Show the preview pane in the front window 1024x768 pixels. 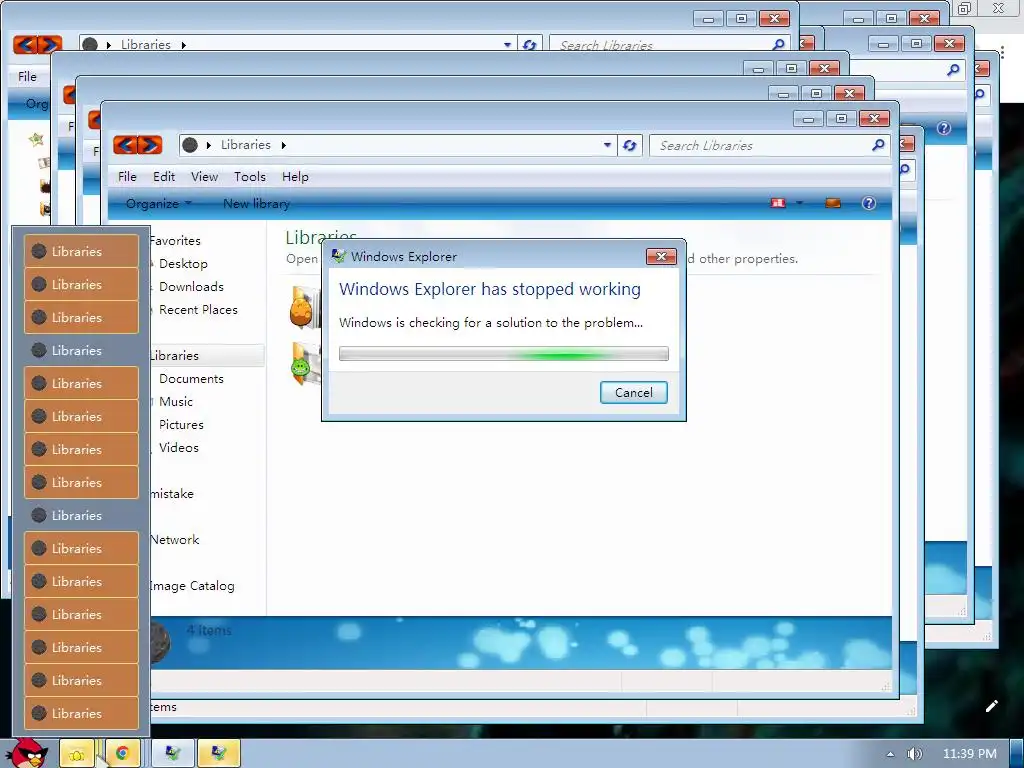pos(833,203)
